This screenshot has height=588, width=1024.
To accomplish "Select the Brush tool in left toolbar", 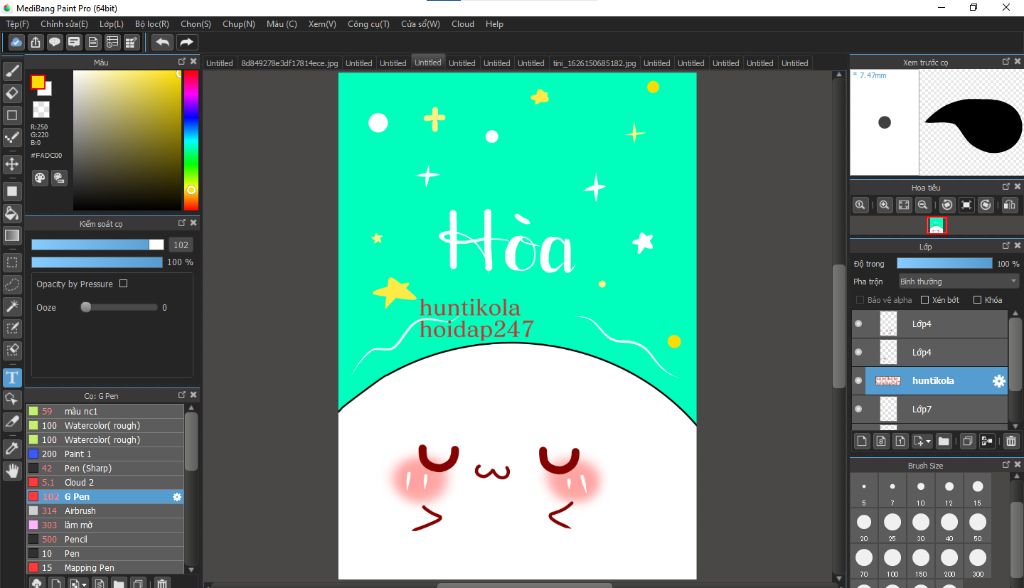I will (12, 71).
